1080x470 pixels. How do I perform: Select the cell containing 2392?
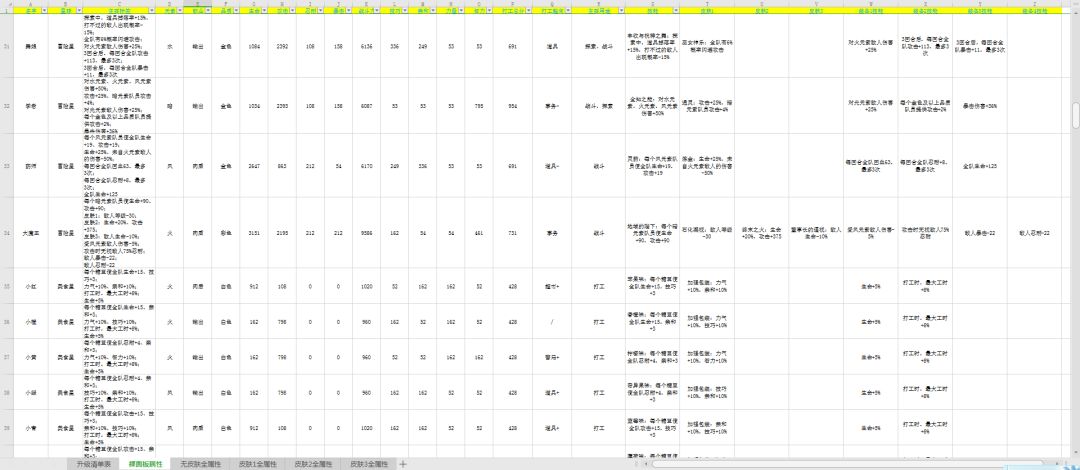(282, 45)
